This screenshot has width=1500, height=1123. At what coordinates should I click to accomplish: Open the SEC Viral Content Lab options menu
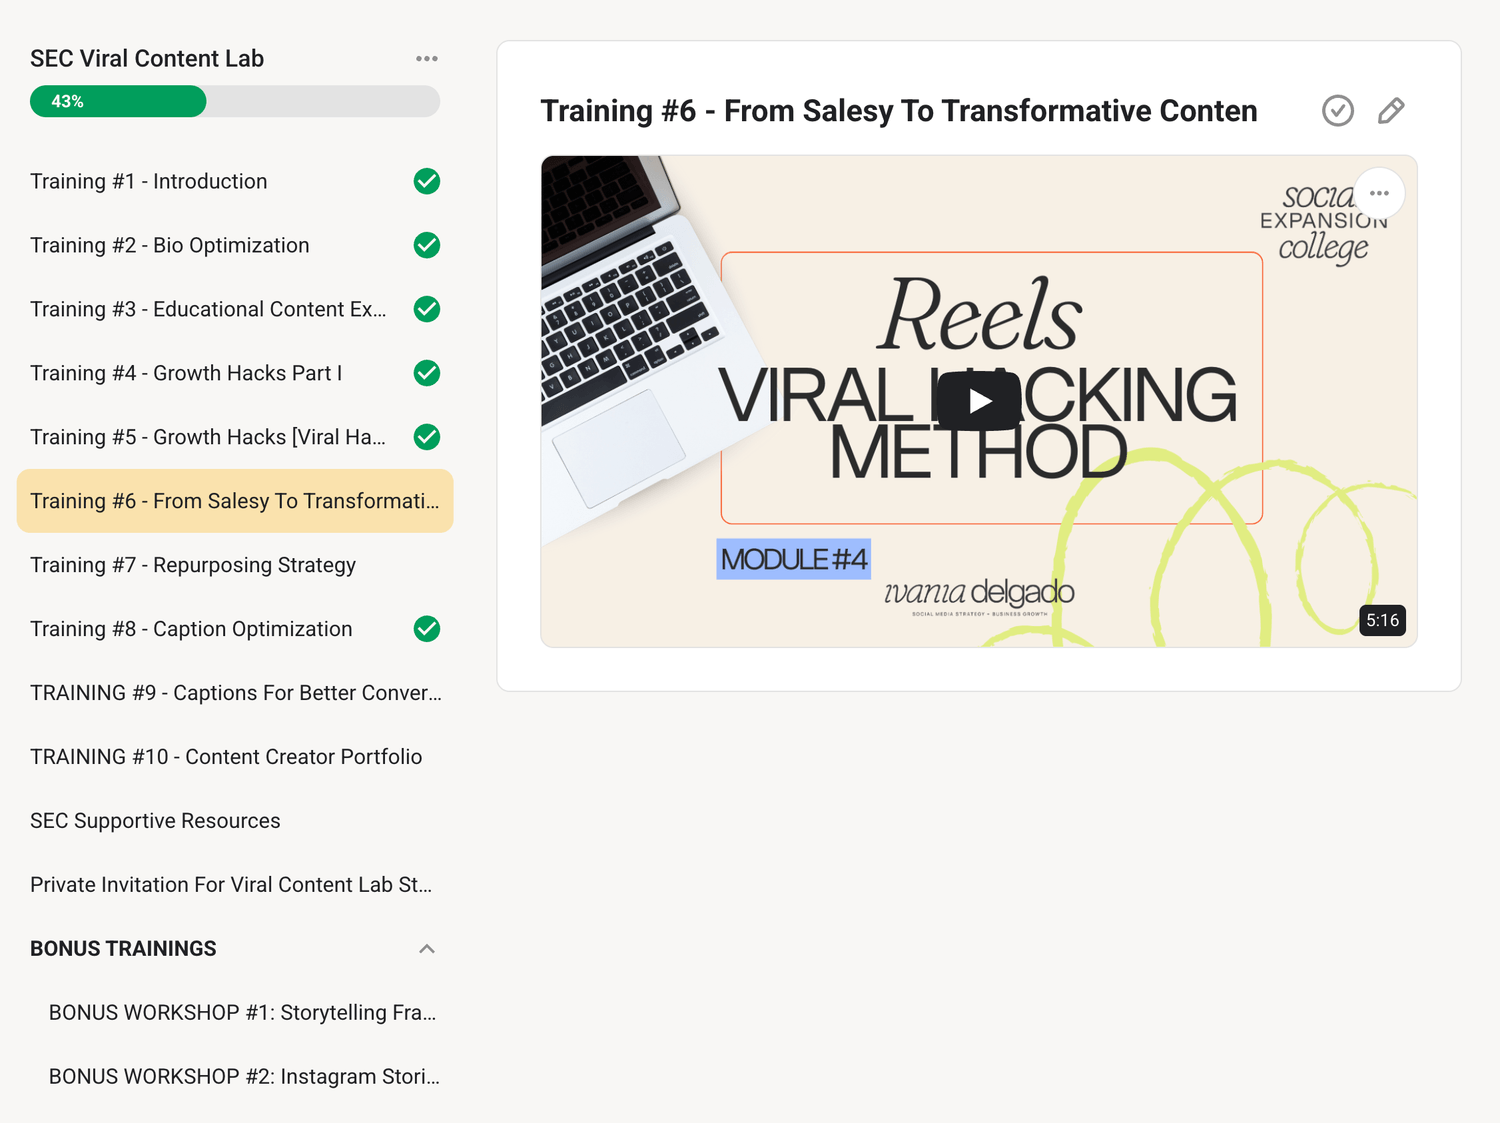[427, 59]
